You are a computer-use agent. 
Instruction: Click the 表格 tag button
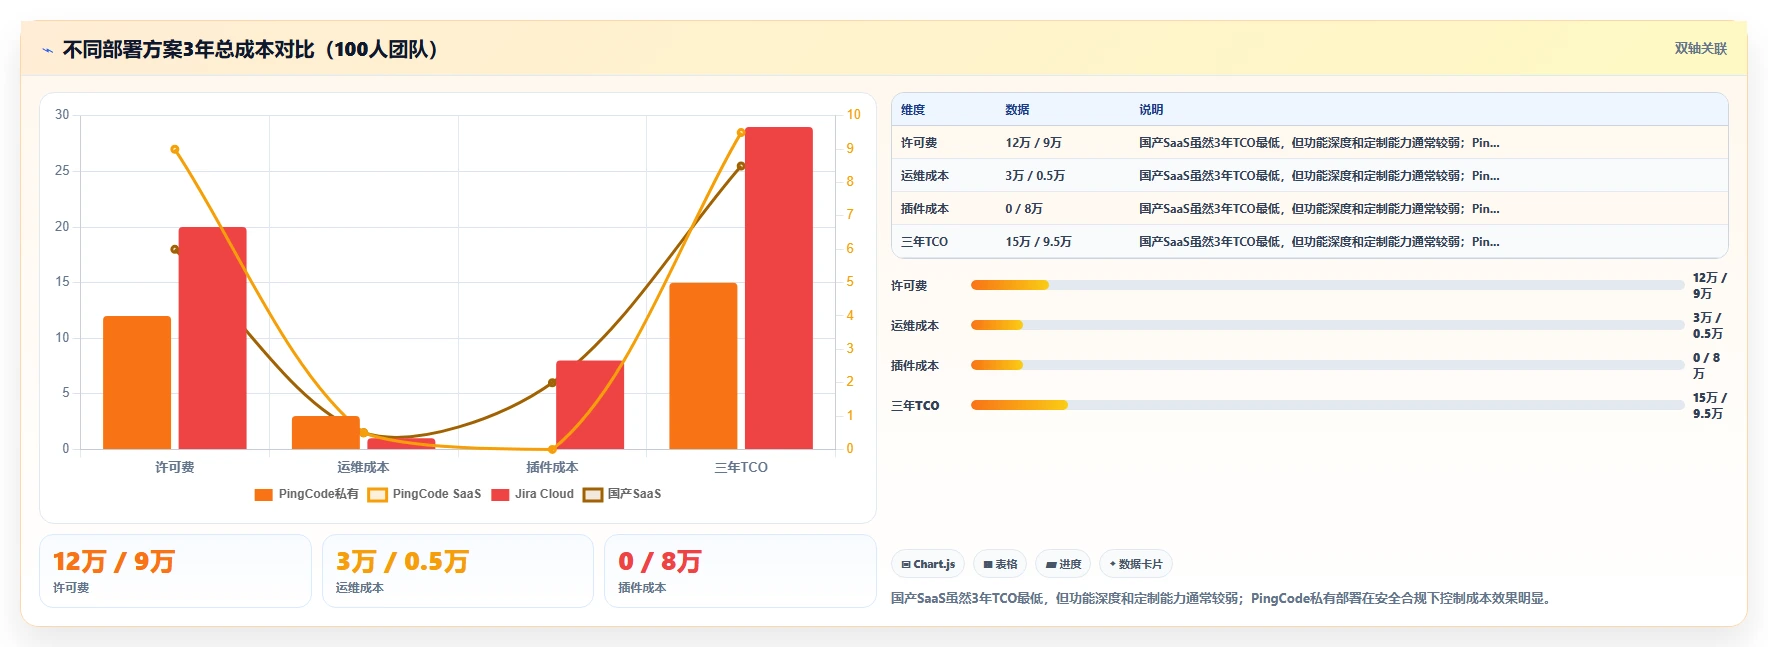tap(999, 564)
